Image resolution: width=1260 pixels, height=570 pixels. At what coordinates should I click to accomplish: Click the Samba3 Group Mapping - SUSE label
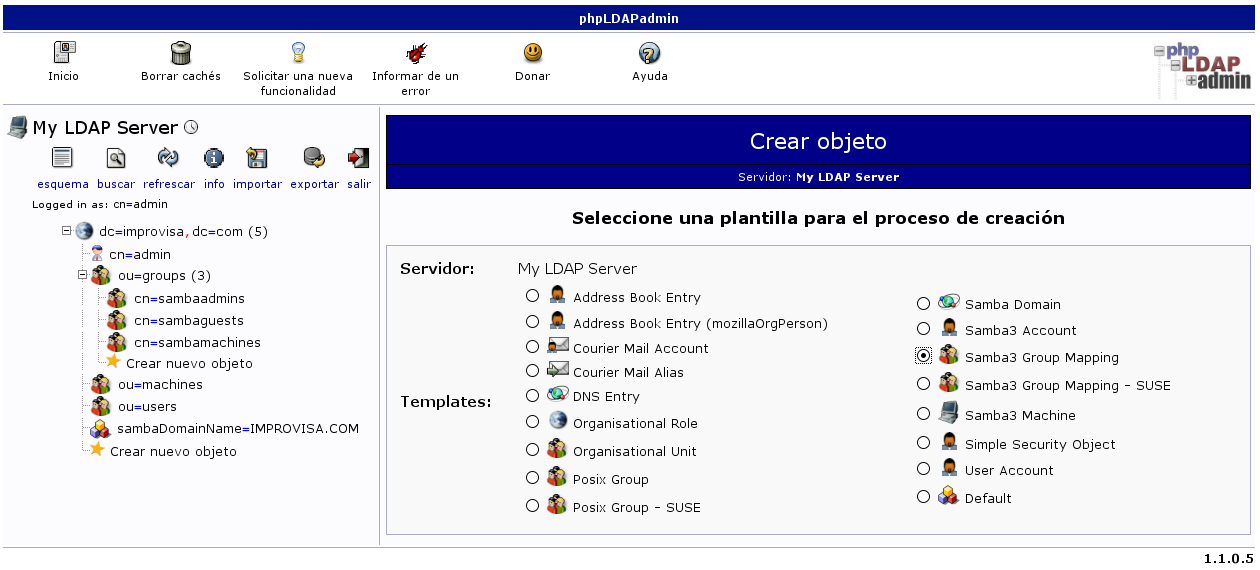(x=1067, y=386)
